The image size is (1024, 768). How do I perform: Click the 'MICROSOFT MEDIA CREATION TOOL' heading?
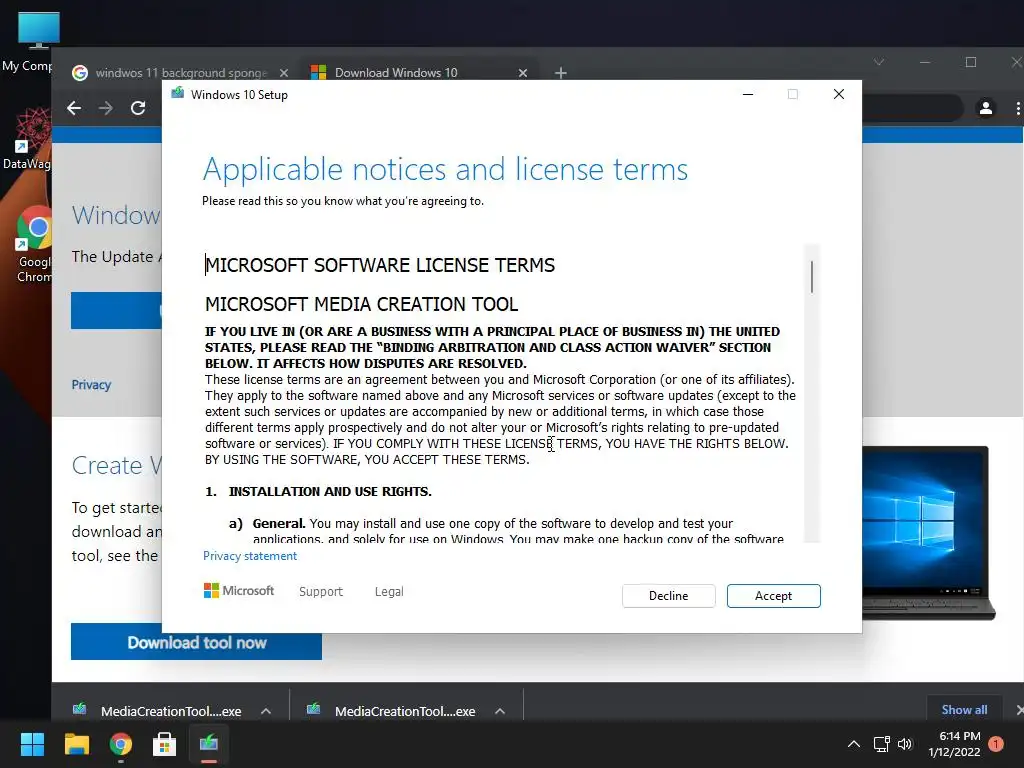coord(362,304)
